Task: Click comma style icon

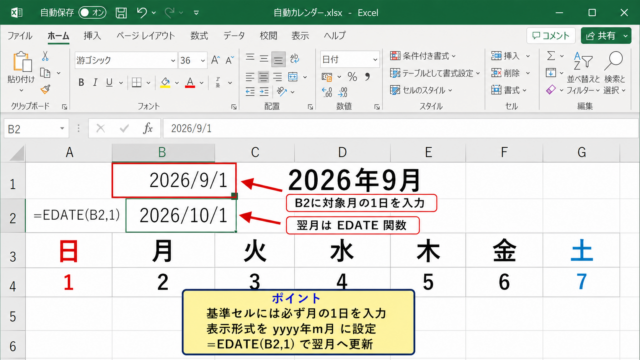Action: [x=367, y=76]
